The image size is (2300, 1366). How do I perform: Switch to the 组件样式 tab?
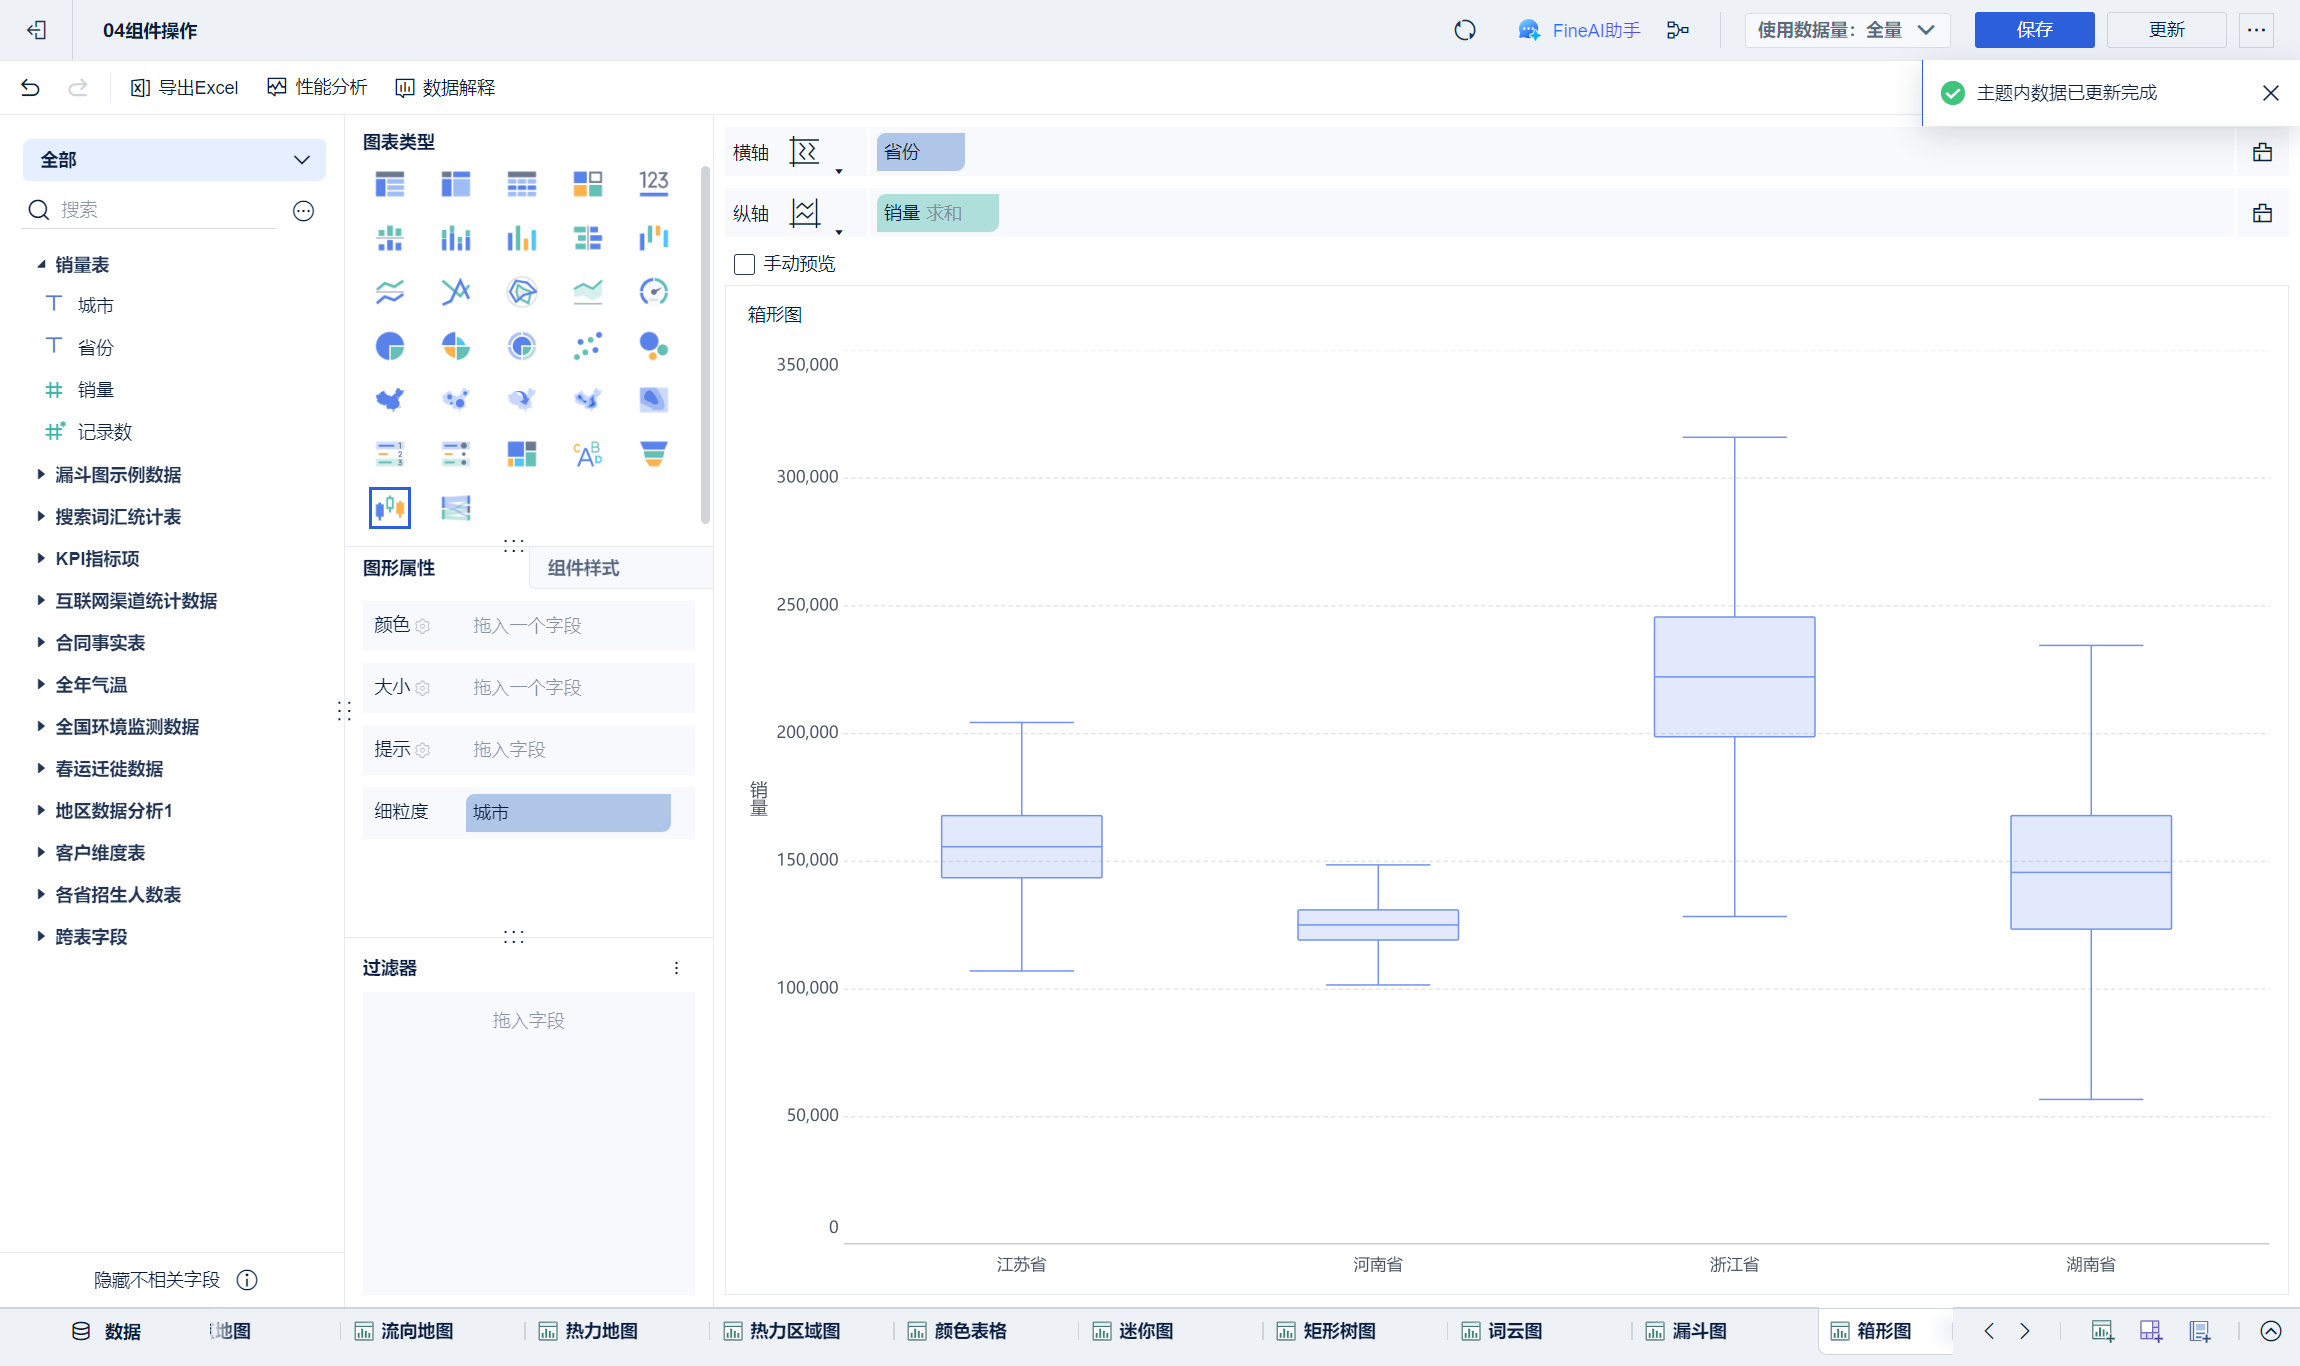584,568
